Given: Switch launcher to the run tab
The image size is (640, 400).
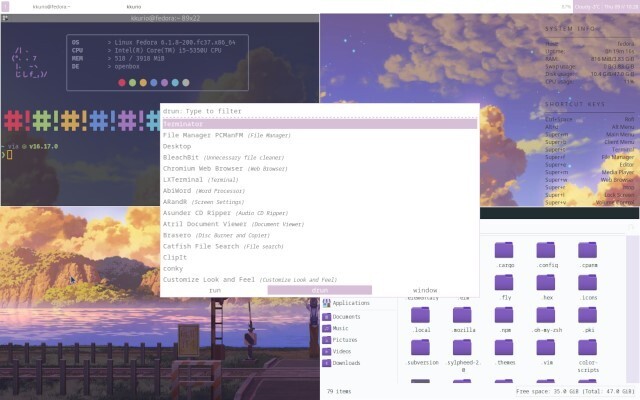Looking at the screenshot, I should tap(215, 290).
